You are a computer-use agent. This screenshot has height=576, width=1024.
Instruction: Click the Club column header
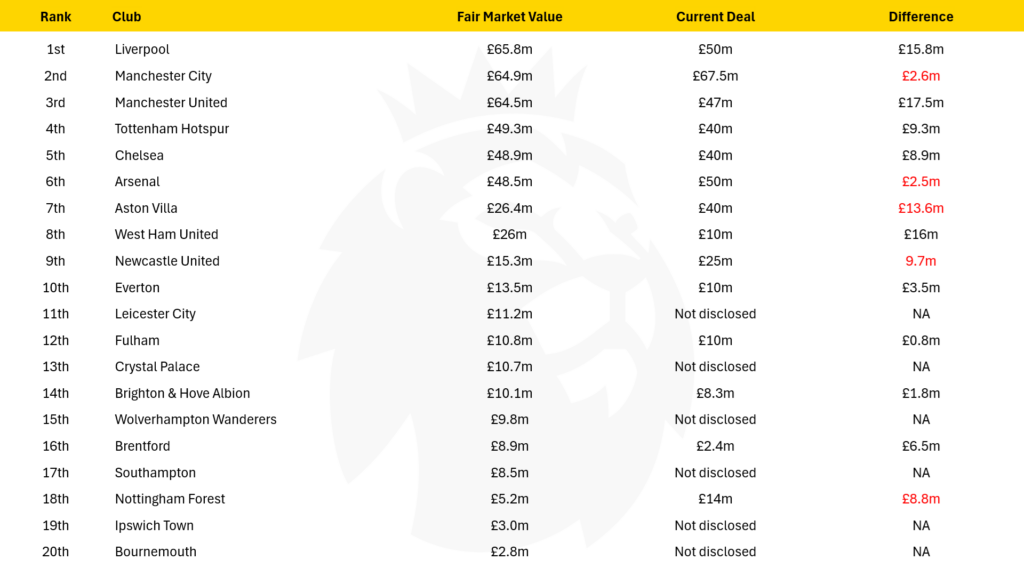click(127, 17)
